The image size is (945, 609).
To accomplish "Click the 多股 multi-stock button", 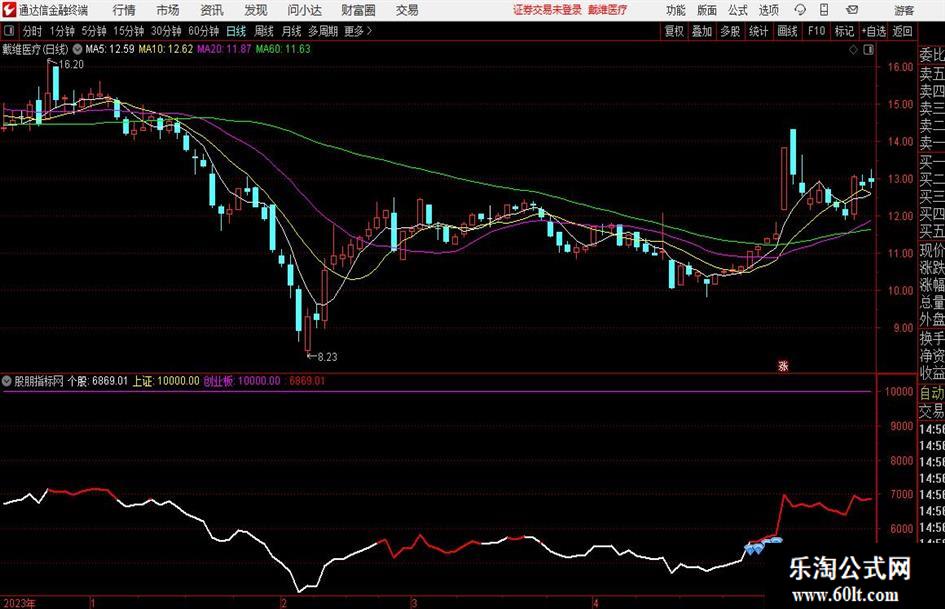I will [730, 31].
